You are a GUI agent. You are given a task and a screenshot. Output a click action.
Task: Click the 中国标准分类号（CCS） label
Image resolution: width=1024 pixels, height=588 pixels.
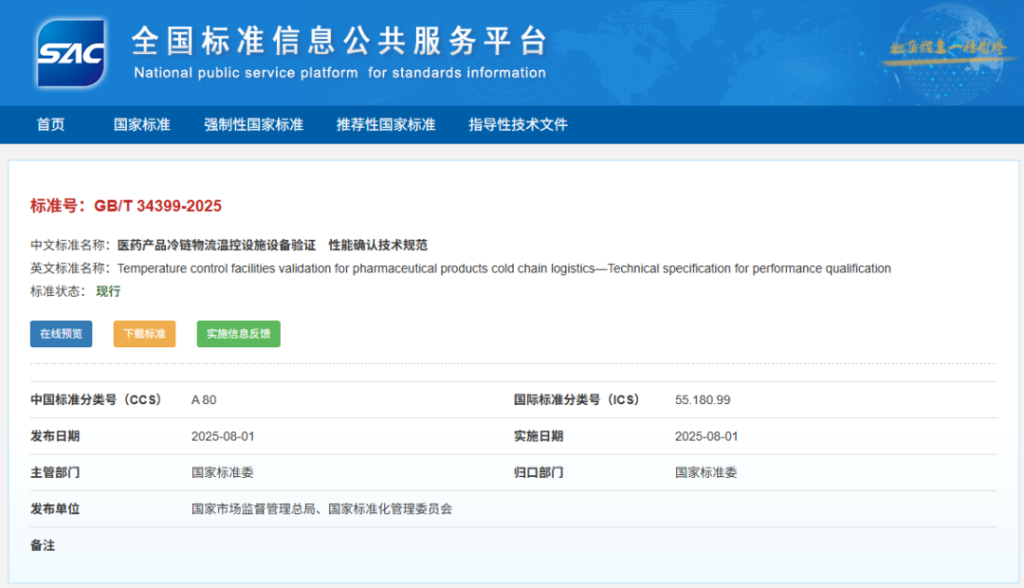(x=95, y=400)
